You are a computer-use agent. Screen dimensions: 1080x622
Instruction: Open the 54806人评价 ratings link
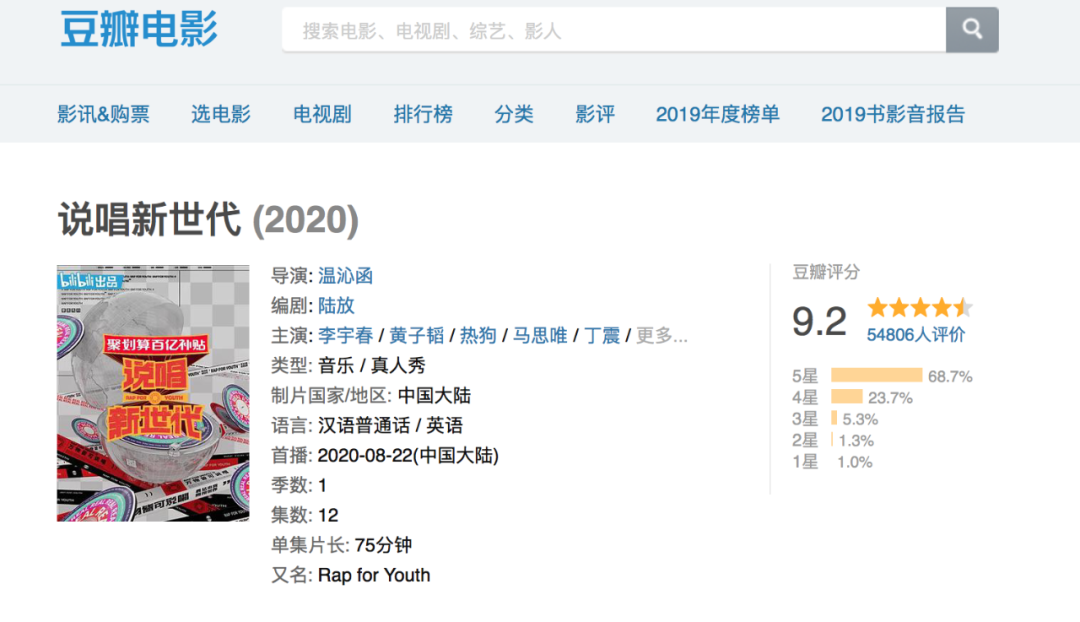916,335
